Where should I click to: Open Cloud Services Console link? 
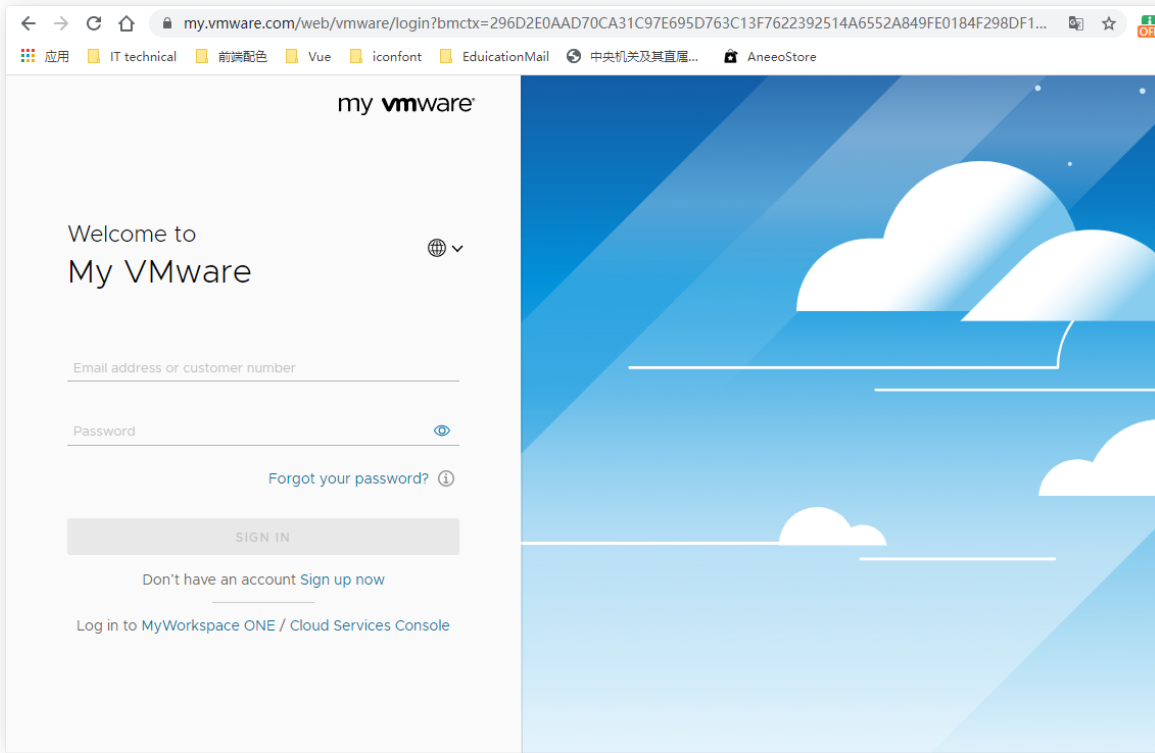pos(370,626)
